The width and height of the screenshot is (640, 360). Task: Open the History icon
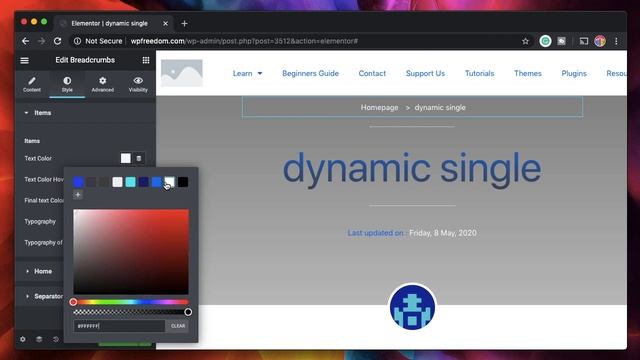pyautogui.click(x=56, y=339)
